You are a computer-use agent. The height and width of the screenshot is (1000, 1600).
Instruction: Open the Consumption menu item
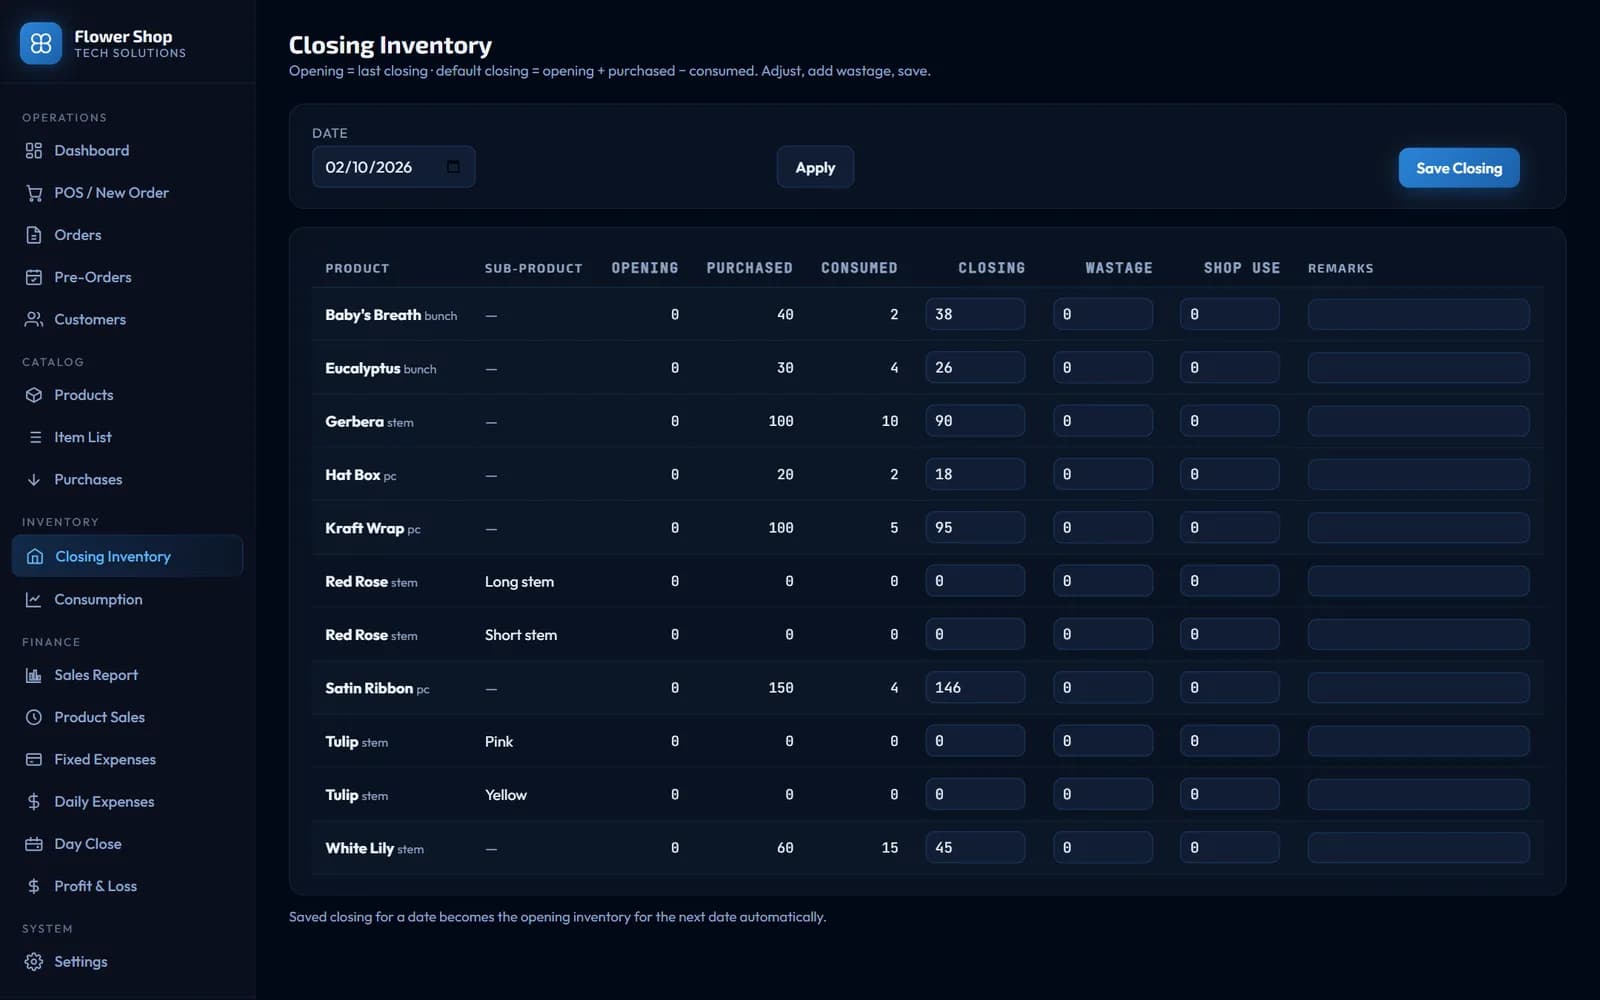pyautogui.click(x=127, y=600)
